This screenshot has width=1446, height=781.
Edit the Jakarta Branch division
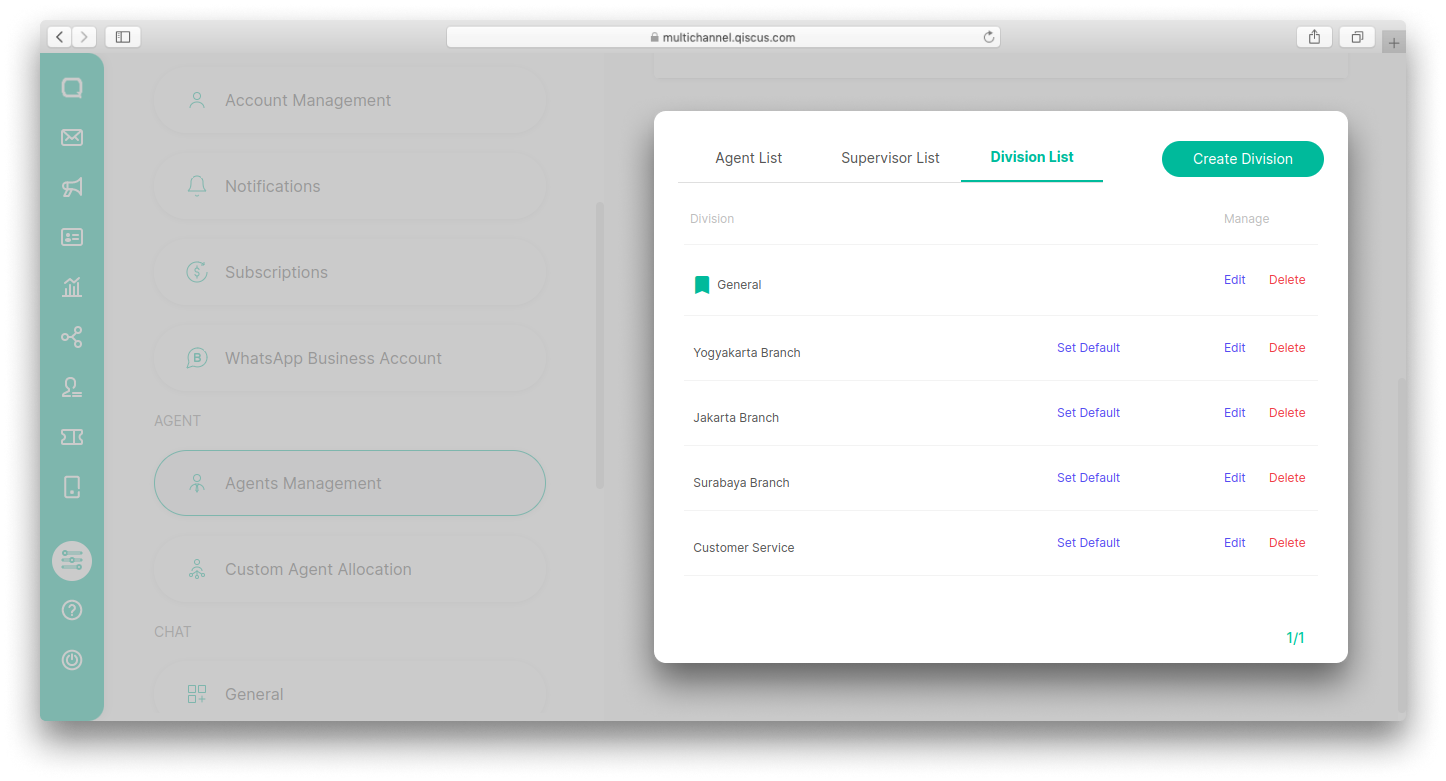pyautogui.click(x=1235, y=413)
